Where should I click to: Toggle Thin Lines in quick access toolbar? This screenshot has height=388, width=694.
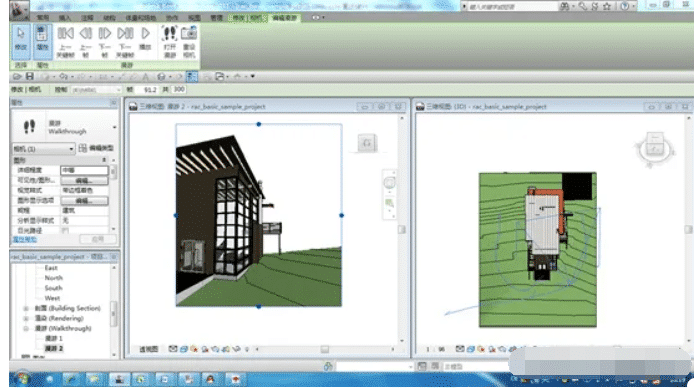[192, 77]
